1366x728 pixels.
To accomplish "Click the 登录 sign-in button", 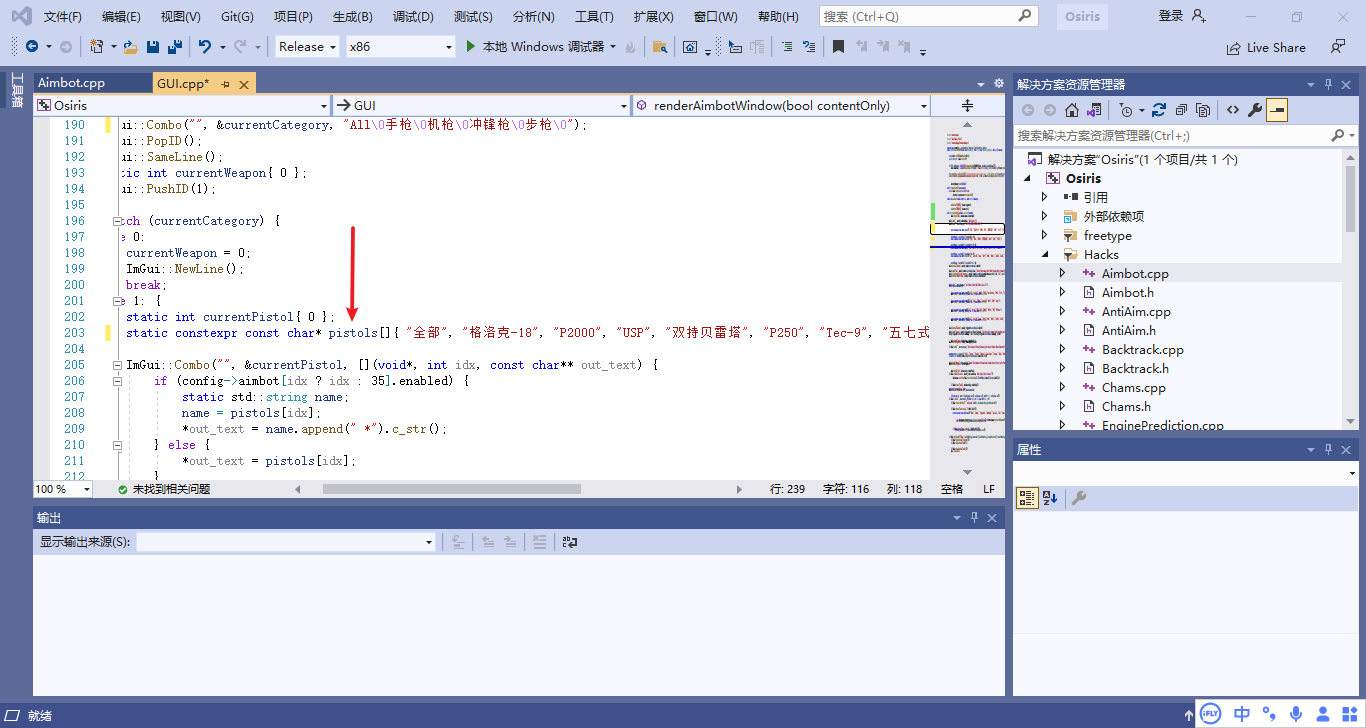I will pos(1181,16).
